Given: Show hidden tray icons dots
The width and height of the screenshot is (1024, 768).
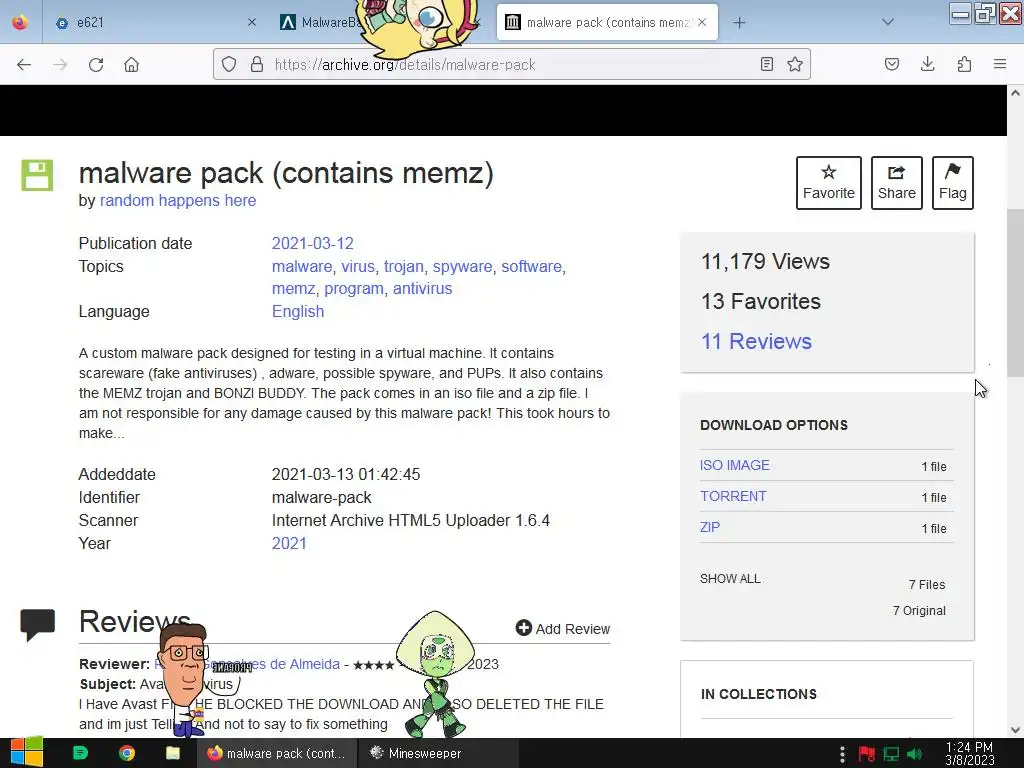Looking at the screenshot, I should pyautogui.click(x=842, y=754).
